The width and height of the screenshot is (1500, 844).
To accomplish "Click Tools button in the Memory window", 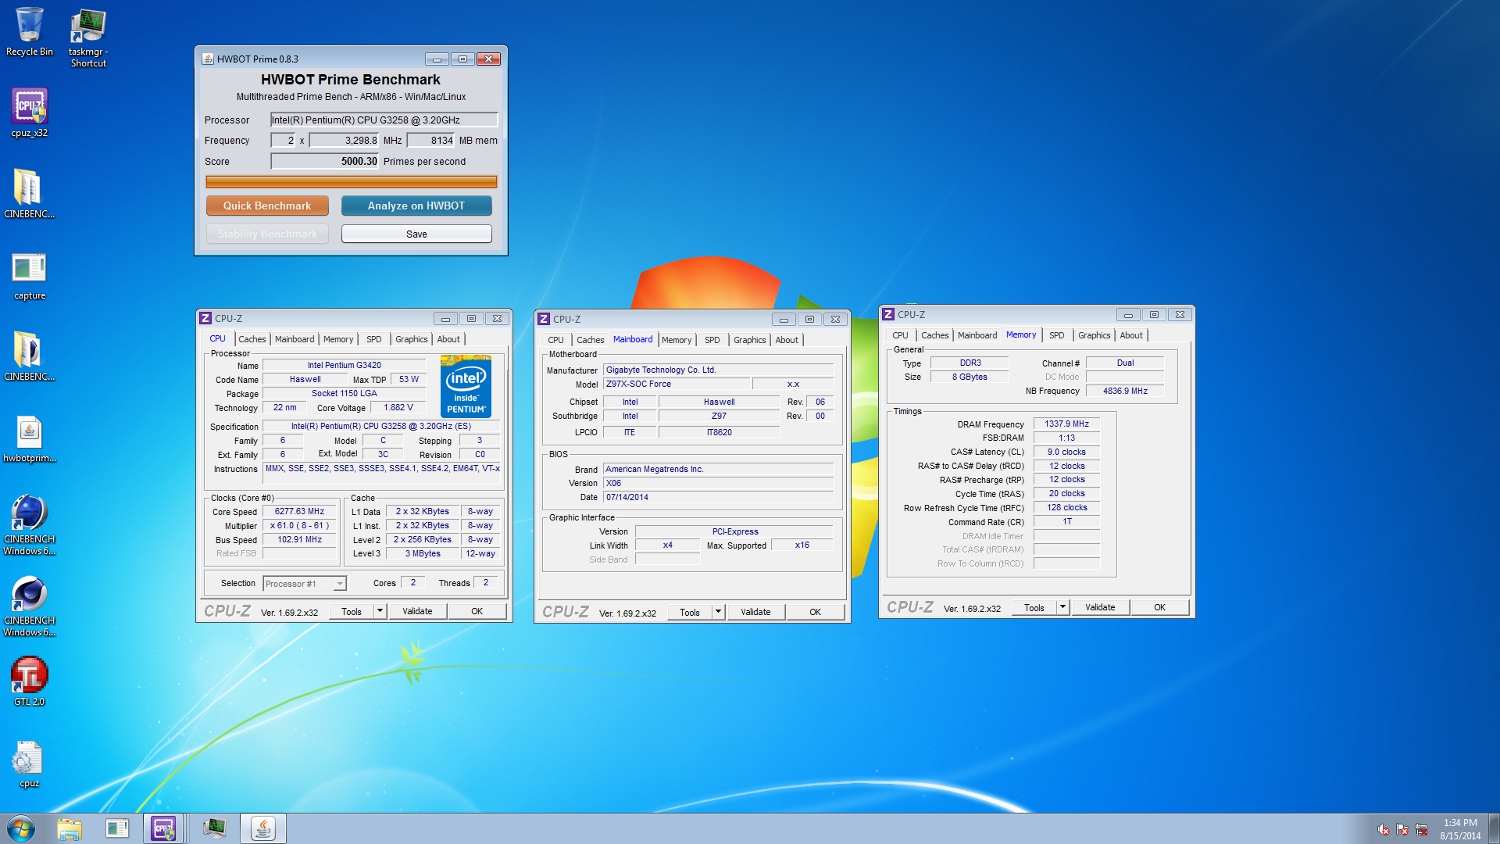I will point(1035,607).
